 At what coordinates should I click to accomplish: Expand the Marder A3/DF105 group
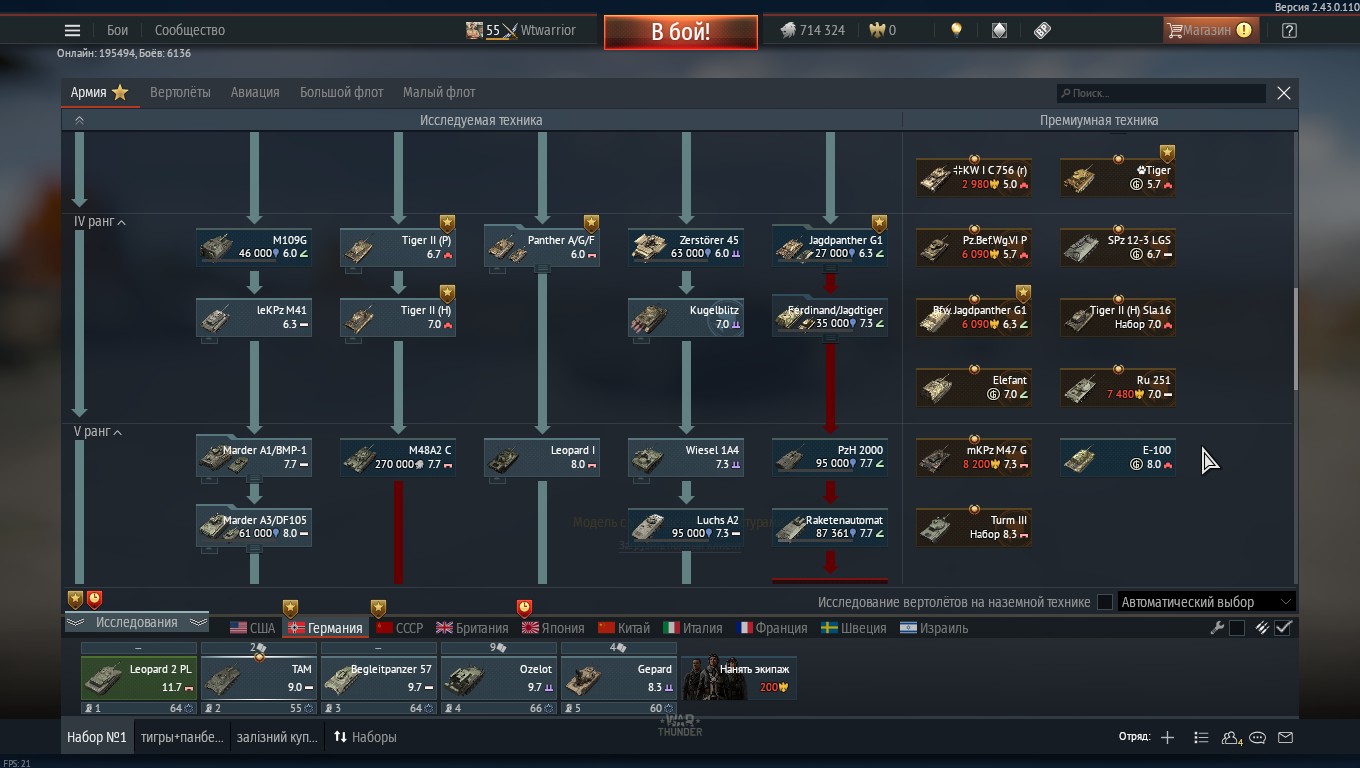click(254, 527)
